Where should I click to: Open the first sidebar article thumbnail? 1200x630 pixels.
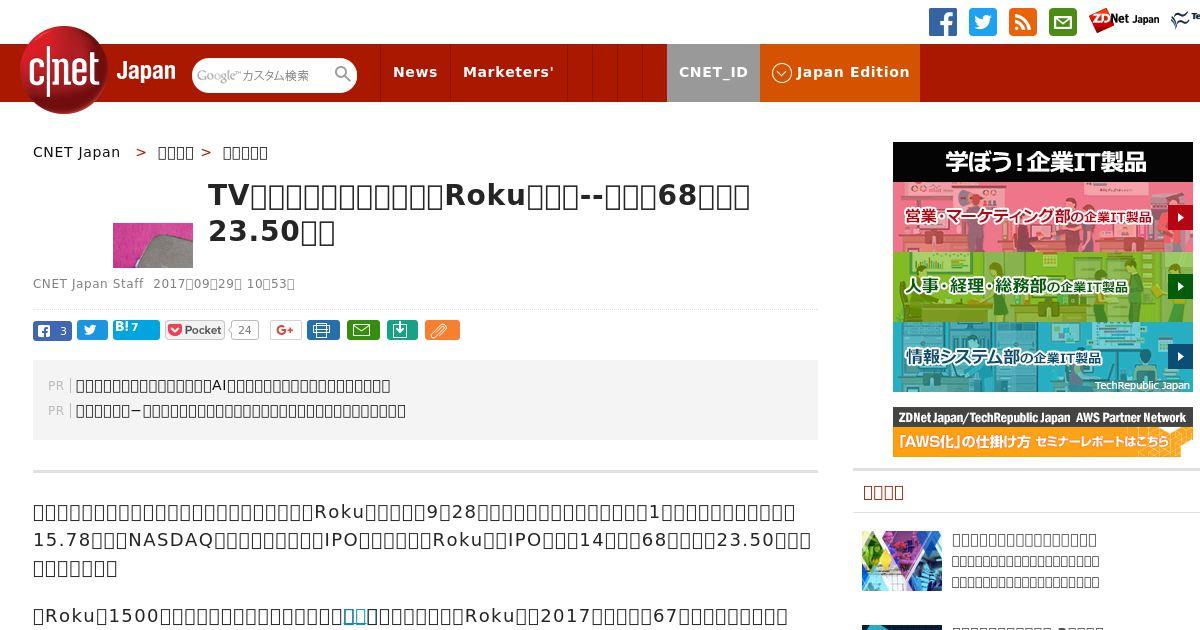click(x=902, y=561)
